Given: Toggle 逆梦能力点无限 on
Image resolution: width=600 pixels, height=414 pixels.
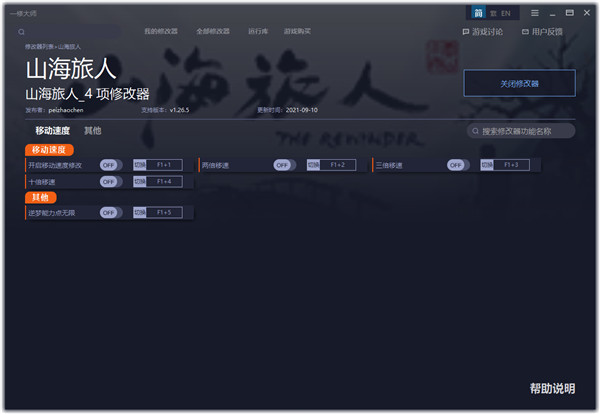Looking at the screenshot, I should [x=111, y=212].
